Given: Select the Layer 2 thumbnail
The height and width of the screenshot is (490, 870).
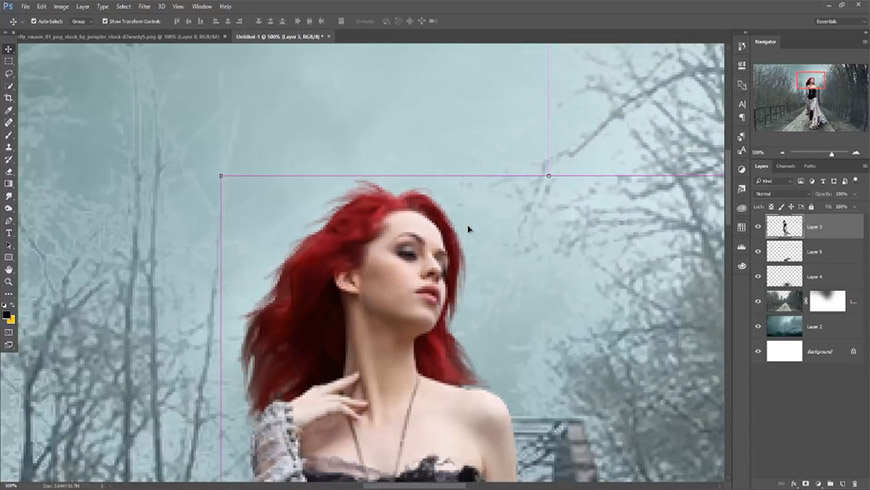Looking at the screenshot, I should (x=784, y=326).
